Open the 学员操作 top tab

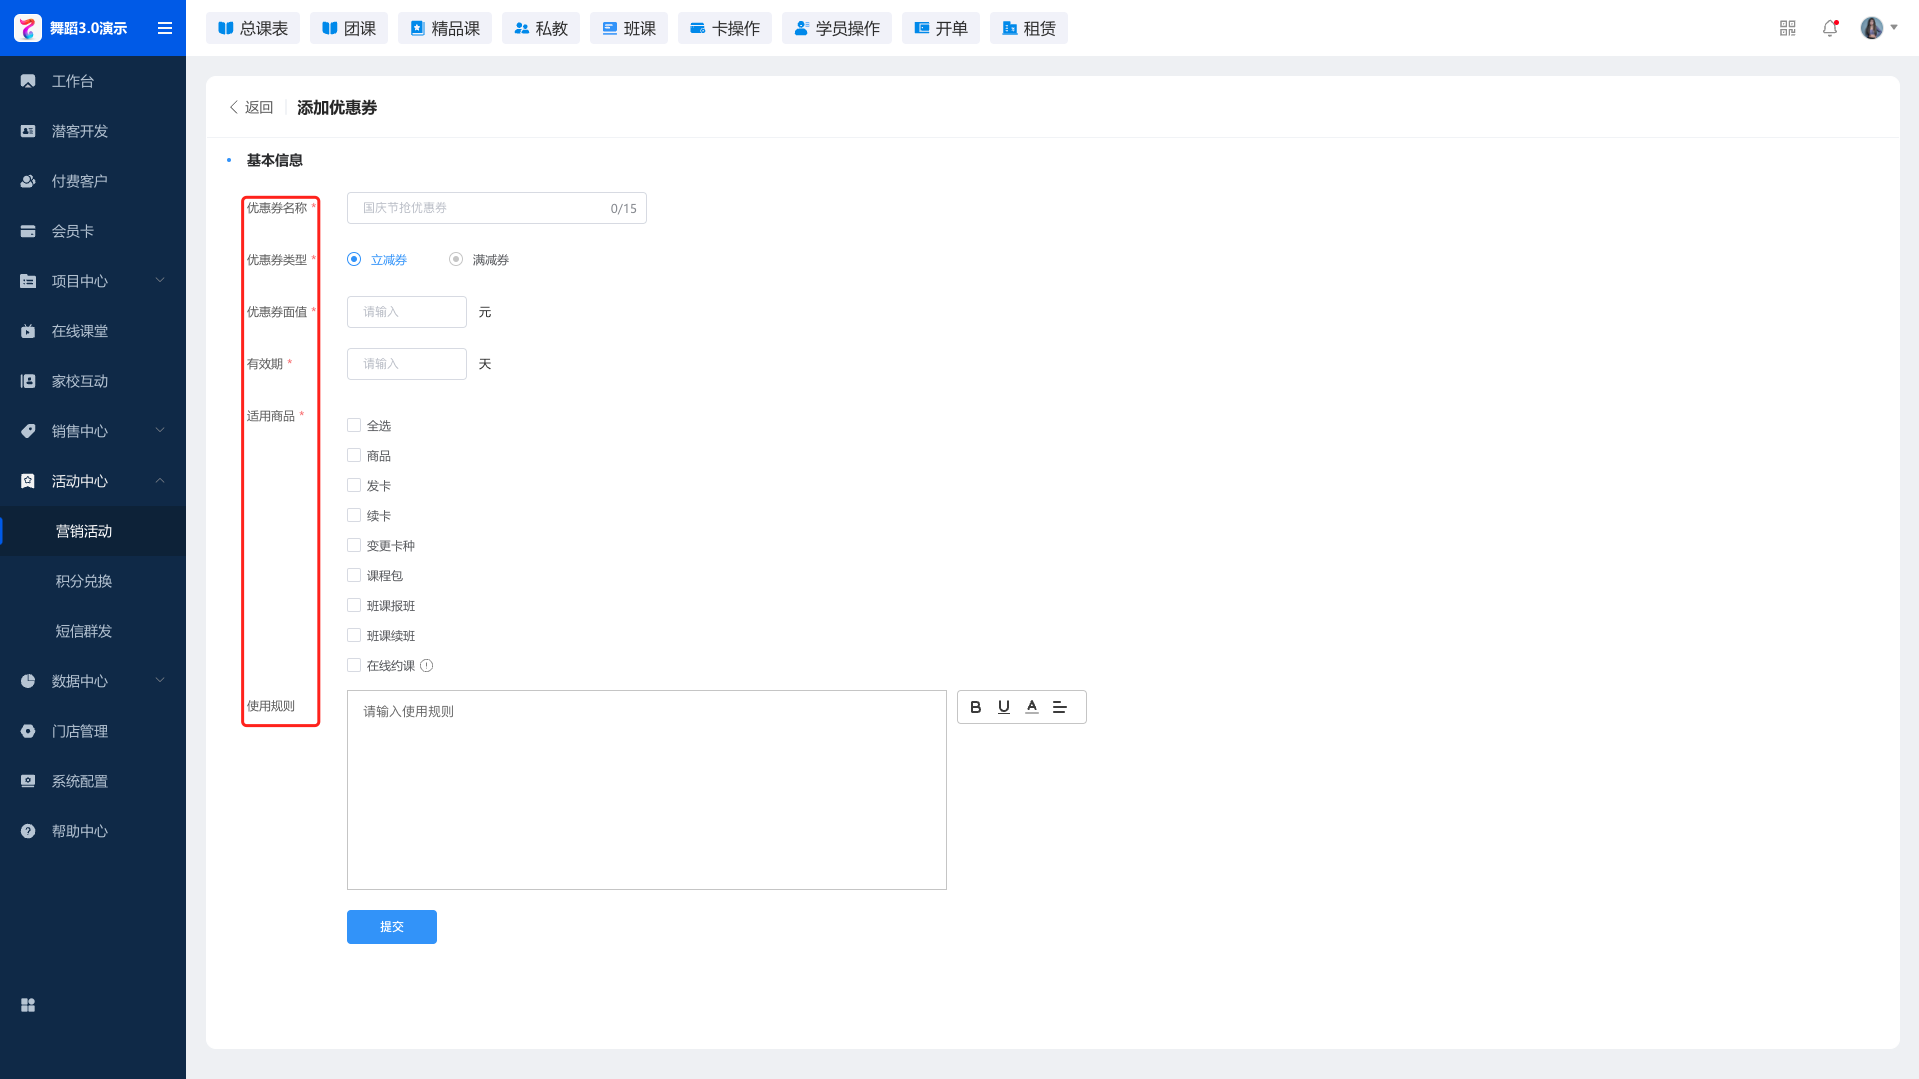(837, 28)
